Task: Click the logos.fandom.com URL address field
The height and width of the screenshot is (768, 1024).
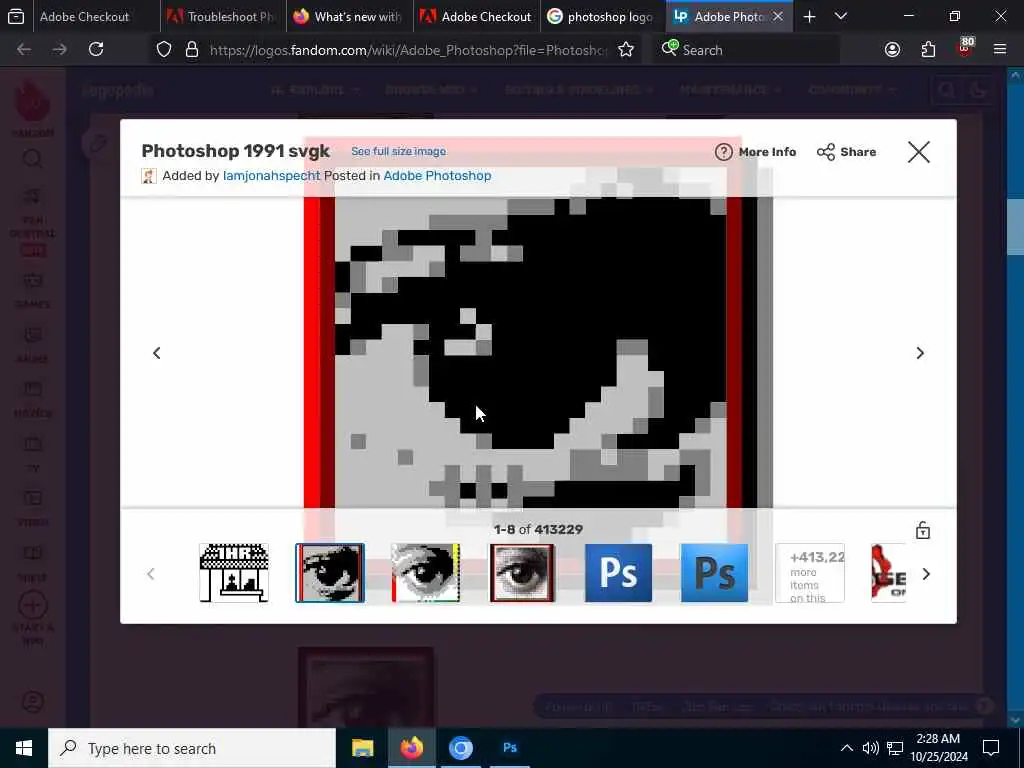Action: click(408, 50)
